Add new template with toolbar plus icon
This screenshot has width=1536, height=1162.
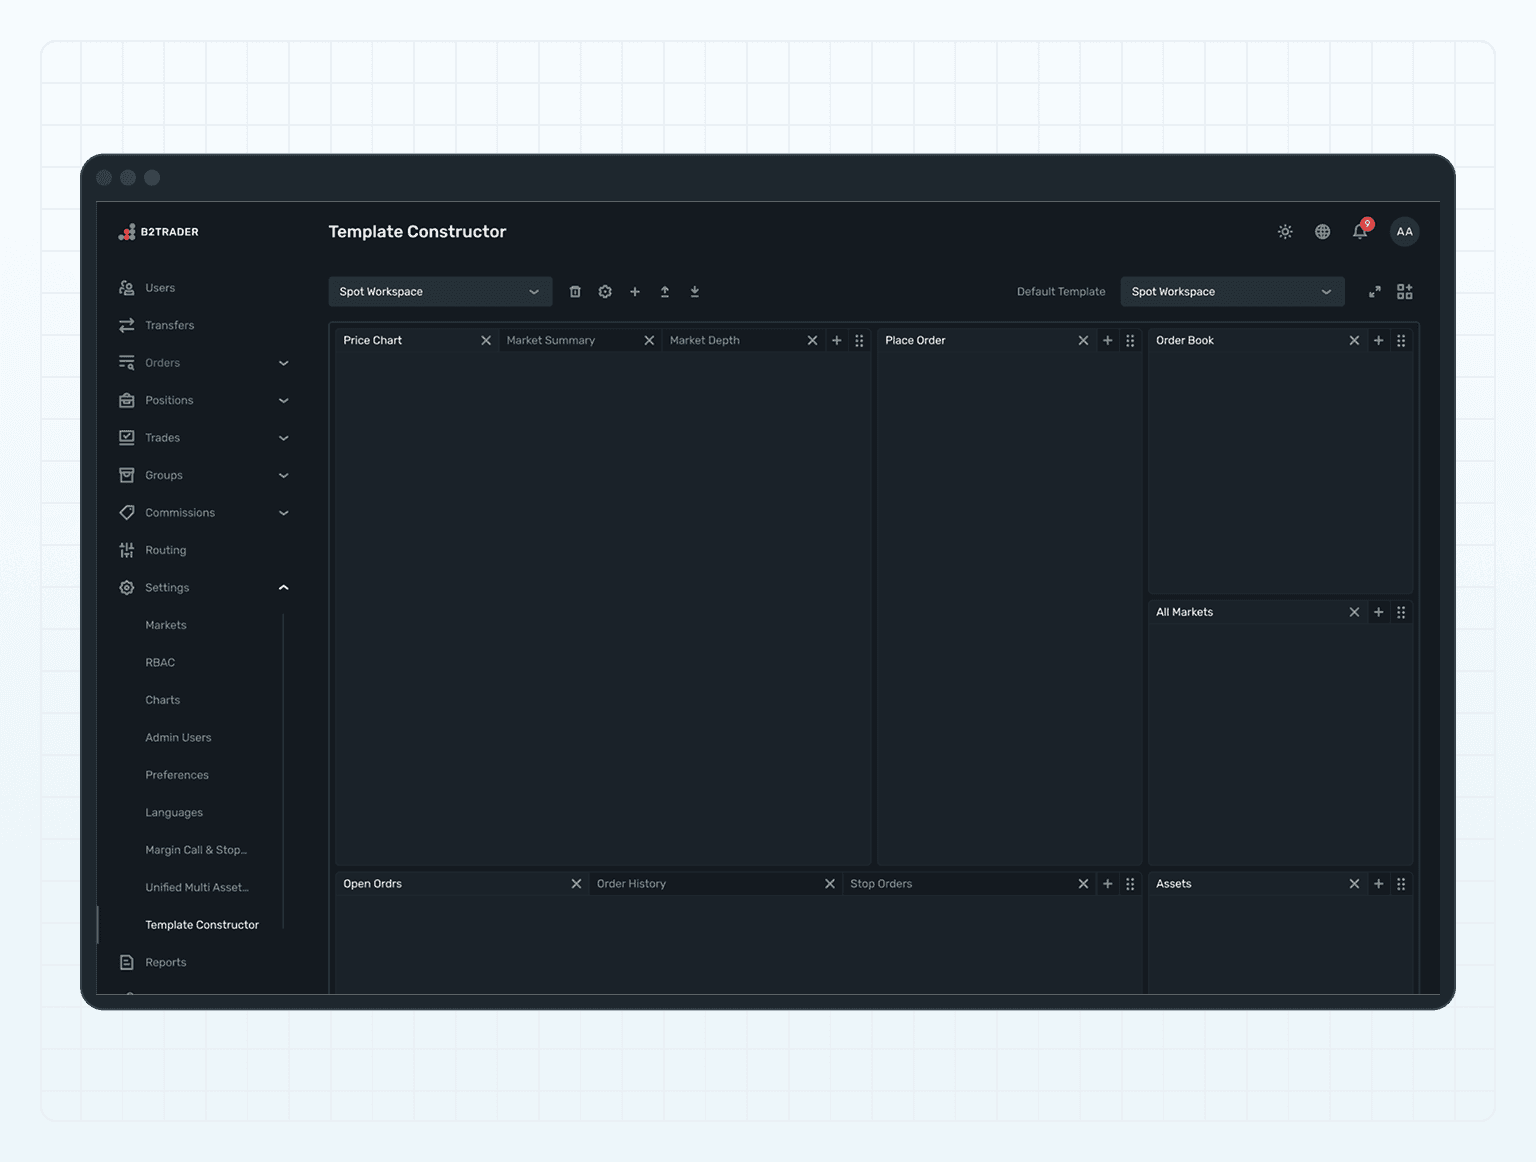tap(635, 292)
